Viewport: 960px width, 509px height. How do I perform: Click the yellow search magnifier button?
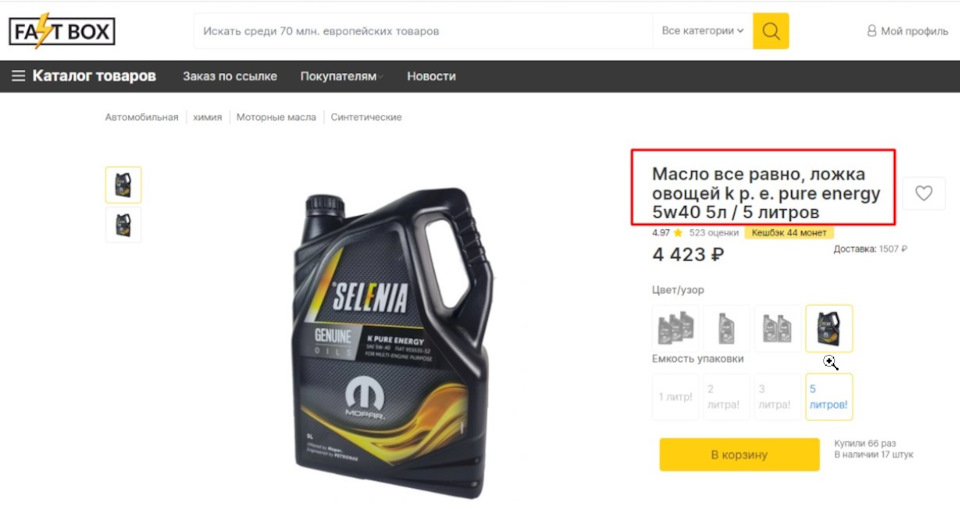point(770,31)
